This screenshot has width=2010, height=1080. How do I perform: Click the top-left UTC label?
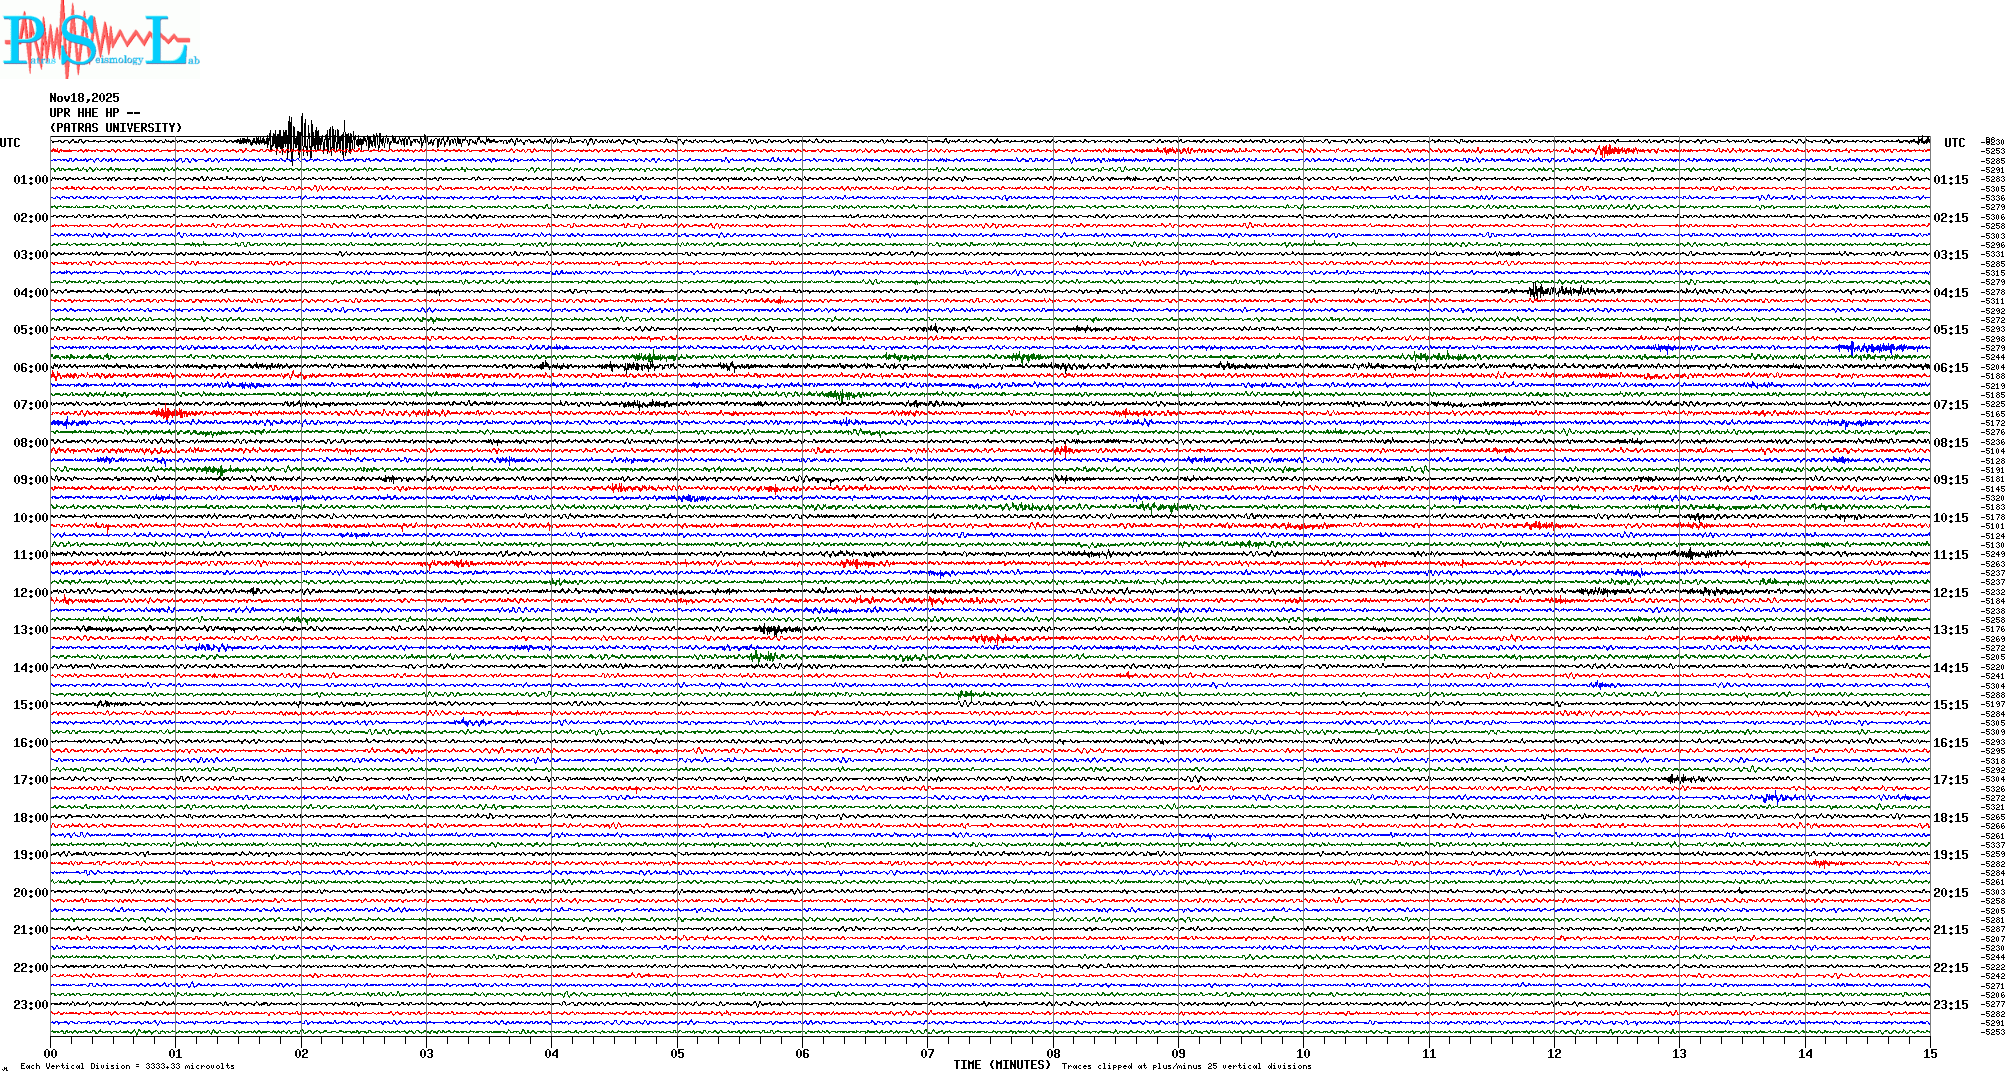coord(10,143)
